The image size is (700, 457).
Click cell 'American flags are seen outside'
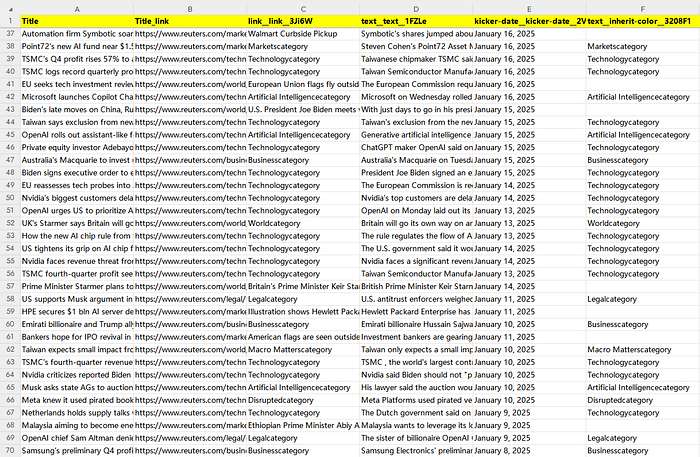pyautogui.click(x=303, y=337)
